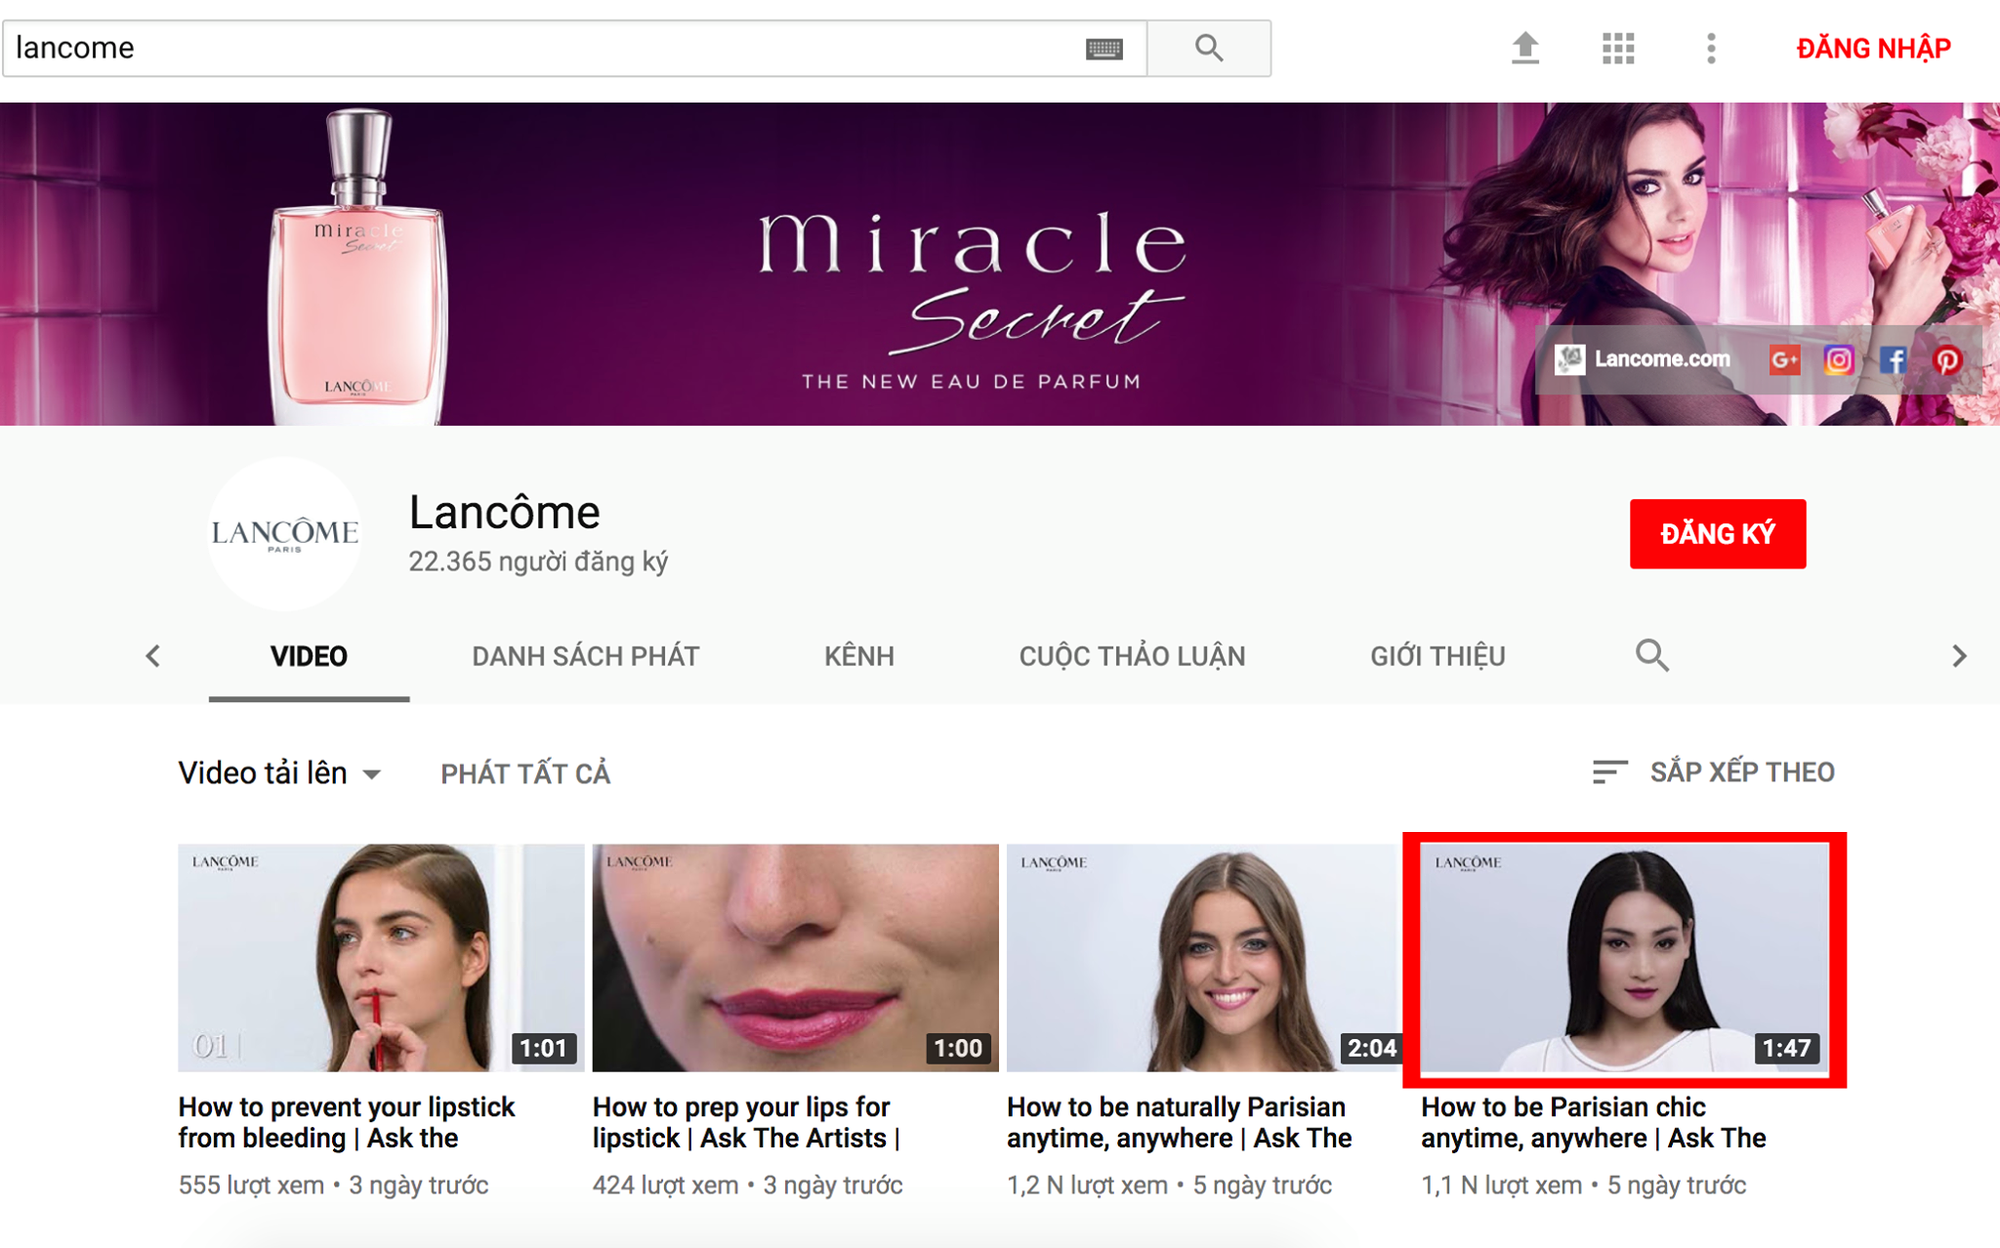Click the 424 lượt xem view count
The image size is (2000, 1248).
point(665,1186)
